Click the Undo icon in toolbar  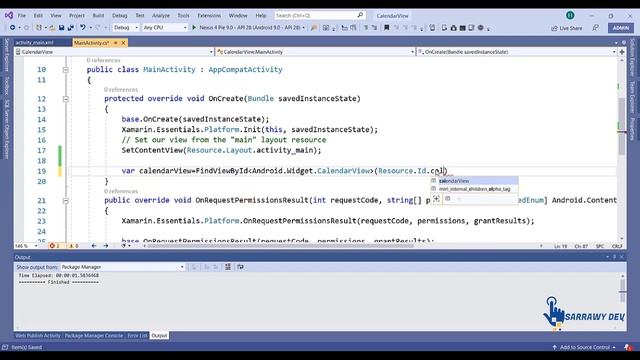point(83,27)
